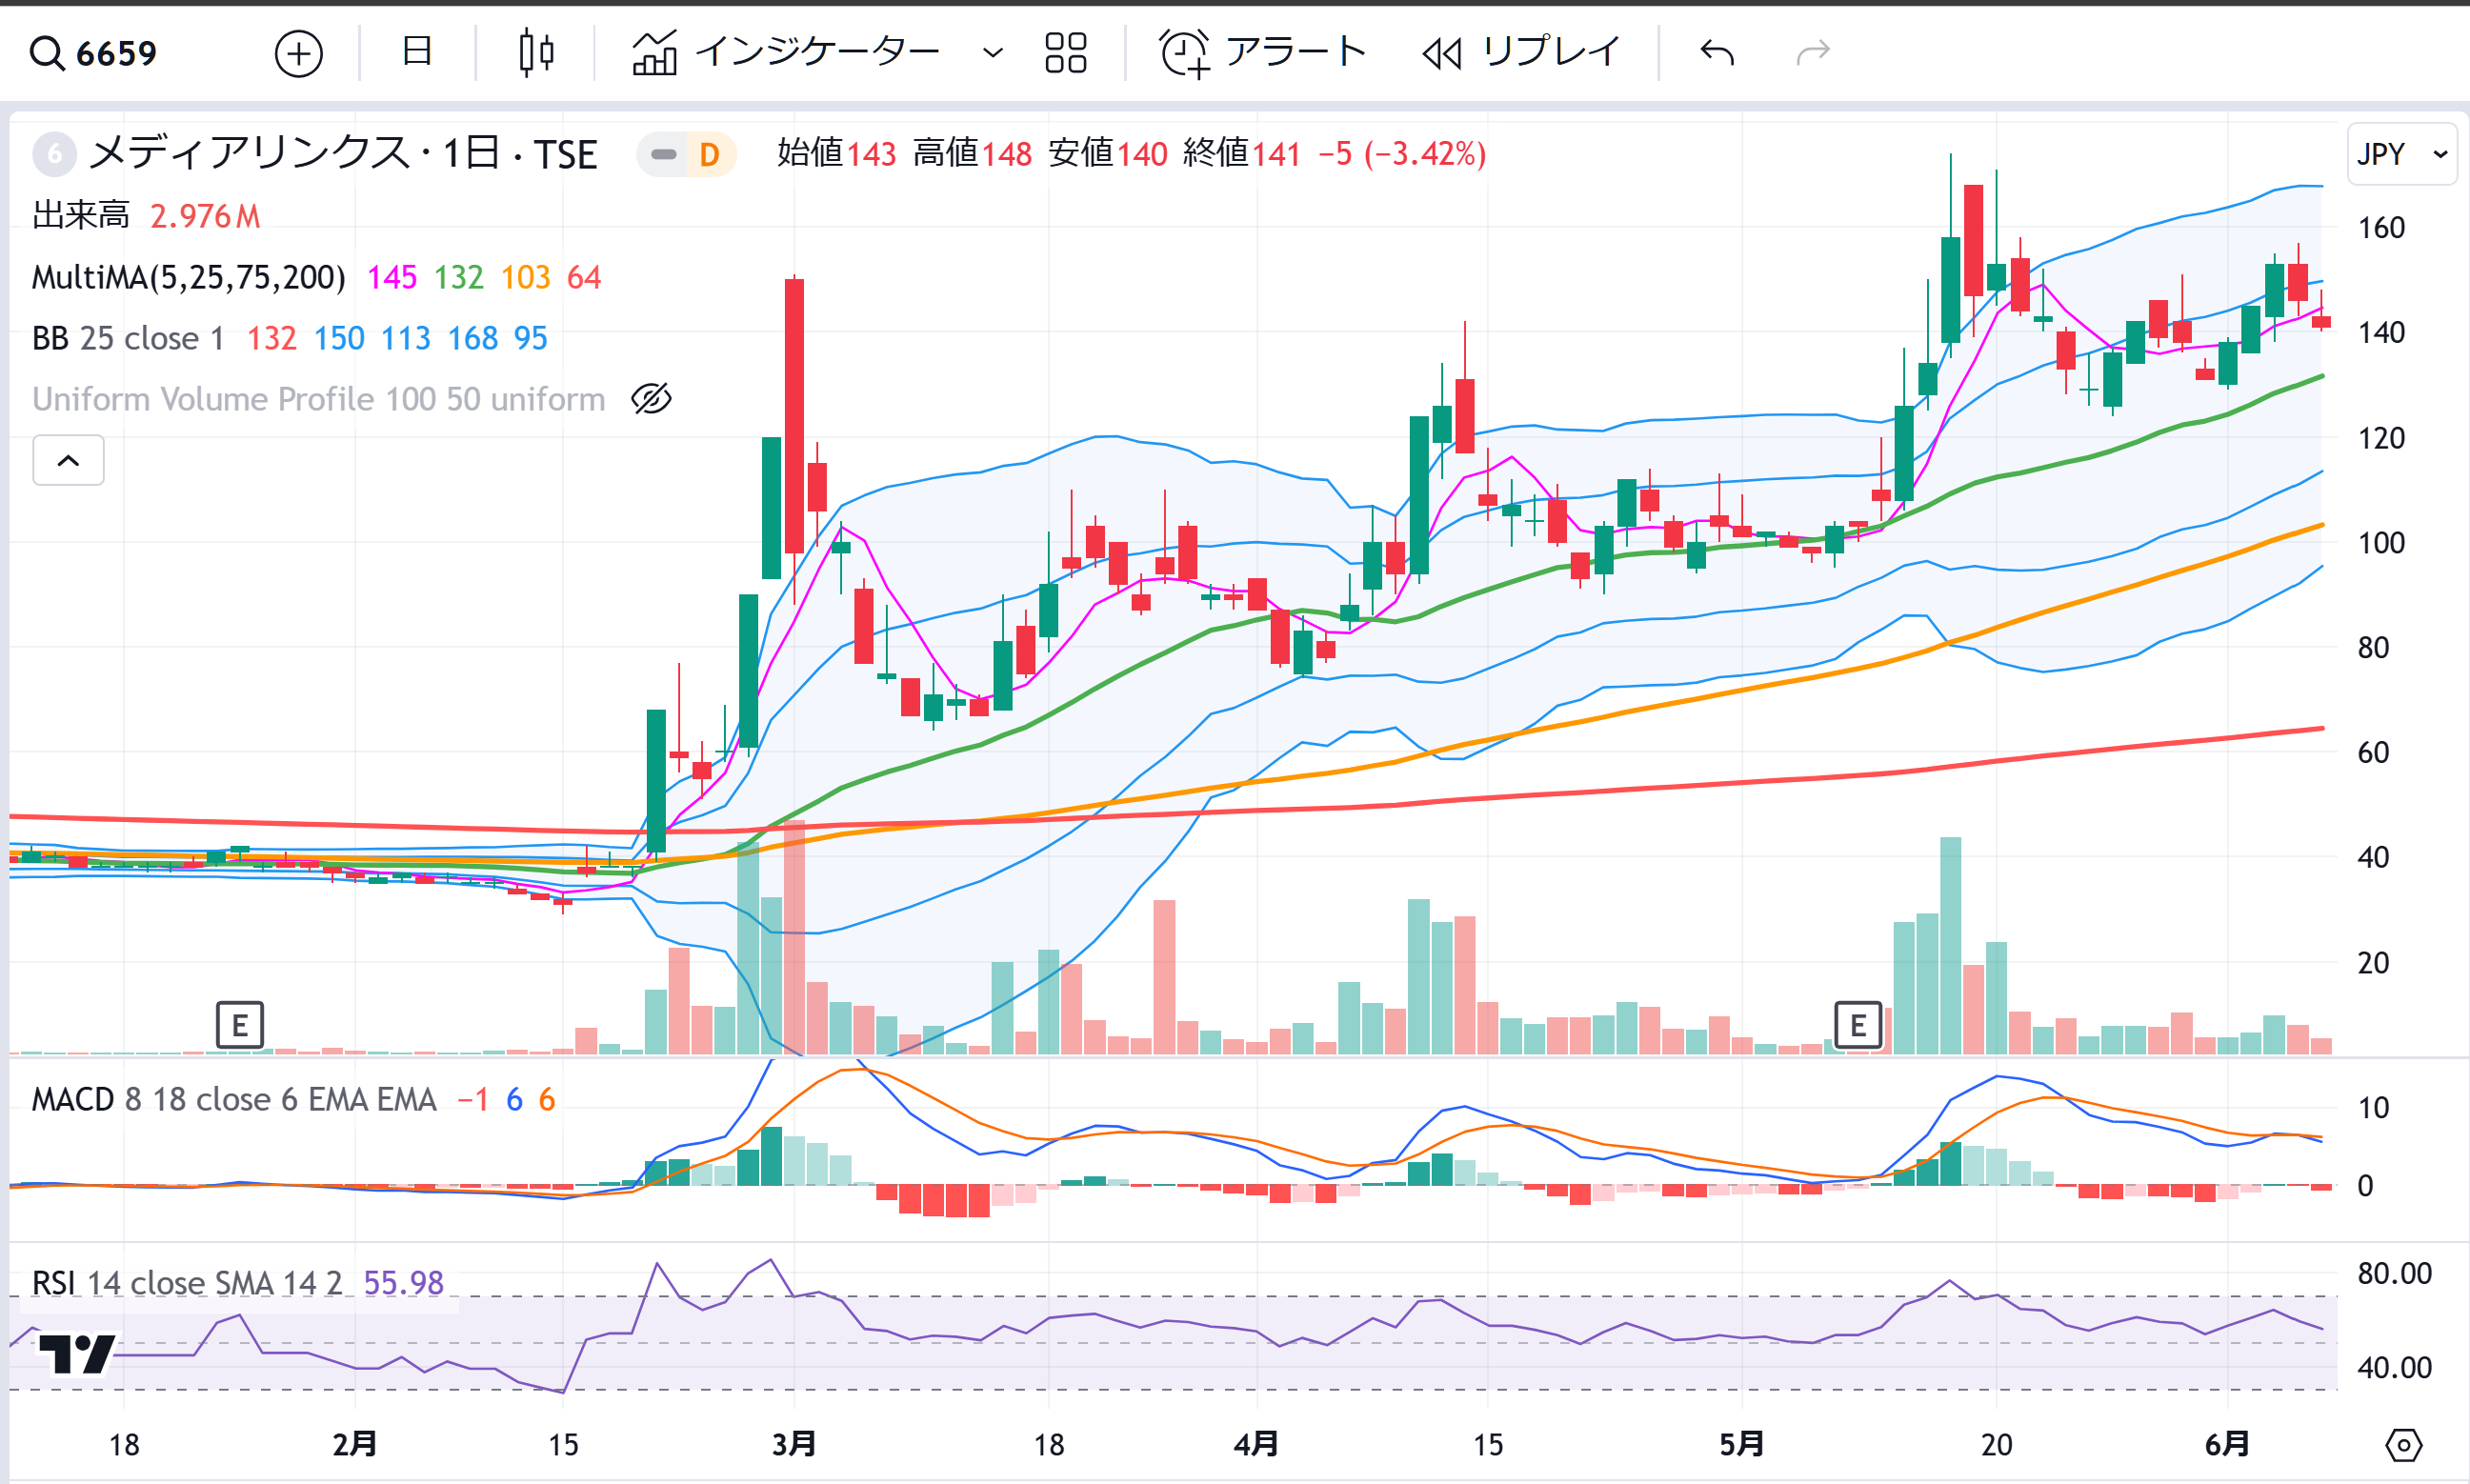Click the 2.976 M volume value

click(x=205, y=215)
